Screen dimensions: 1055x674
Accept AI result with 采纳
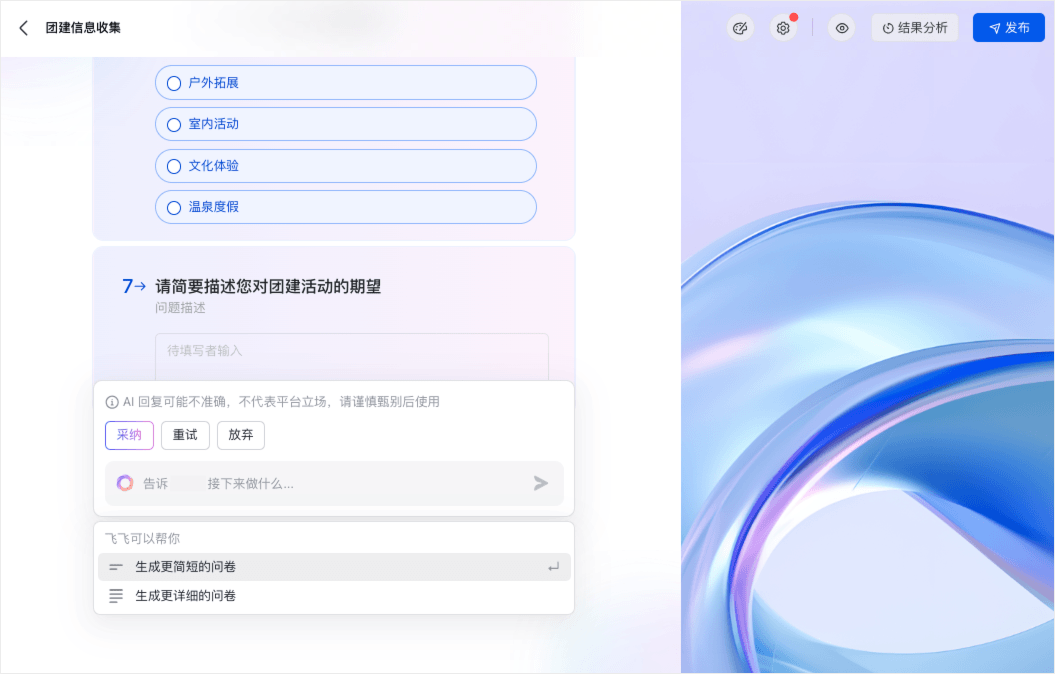click(x=129, y=435)
